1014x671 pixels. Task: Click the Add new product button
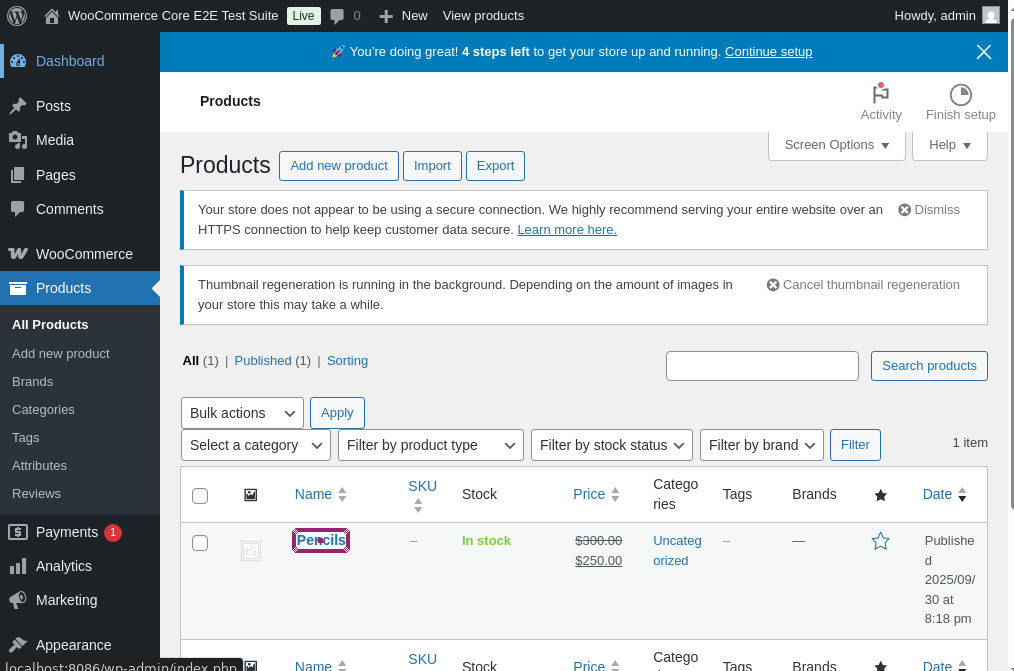click(339, 166)
